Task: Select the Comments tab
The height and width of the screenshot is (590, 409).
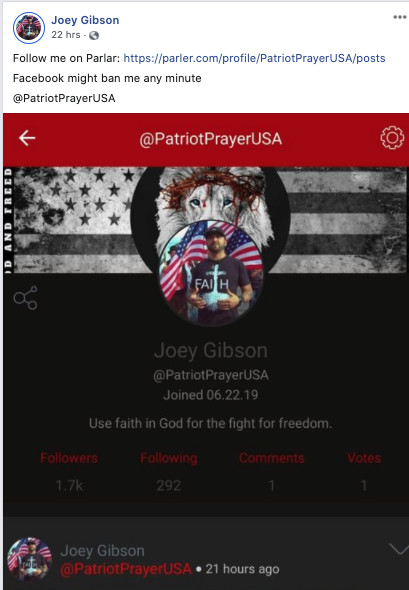Action: click(x=272, y=458)
